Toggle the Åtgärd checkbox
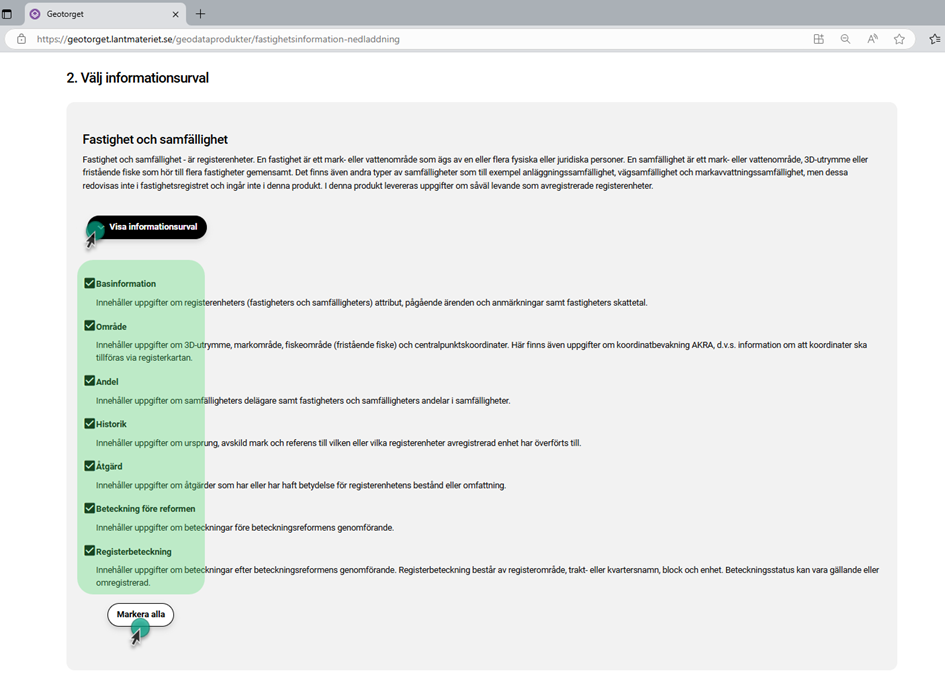This screenshot has width=945, height=675. [90, 466]
